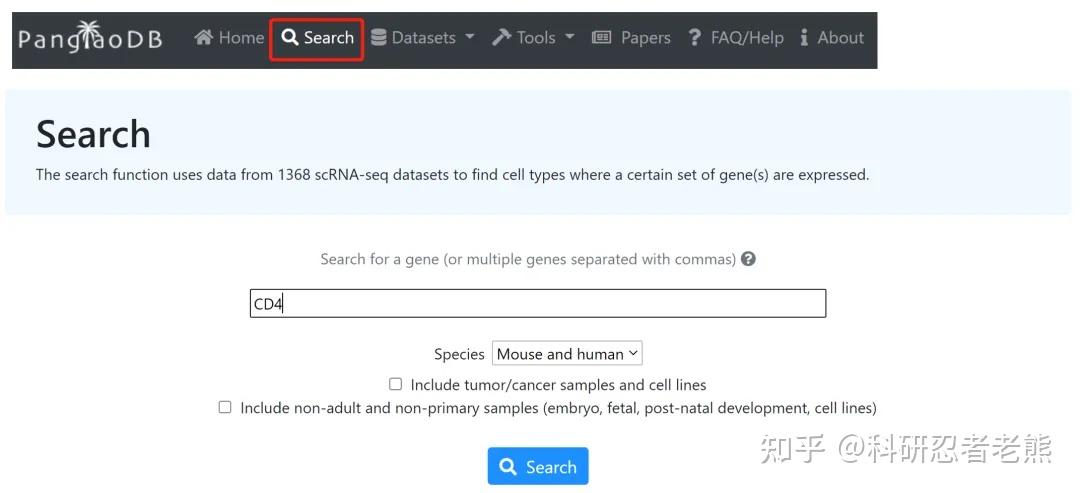
Task: Click the info icon beside About
Action: point(805,38)
